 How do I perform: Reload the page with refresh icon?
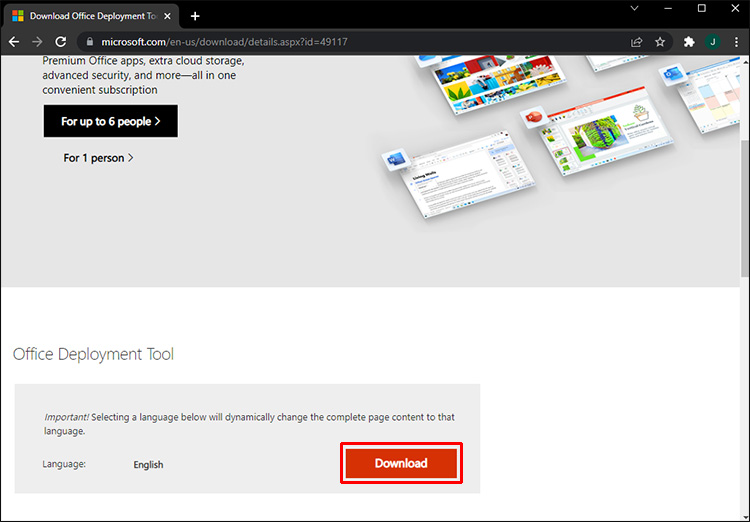(61, 42)
